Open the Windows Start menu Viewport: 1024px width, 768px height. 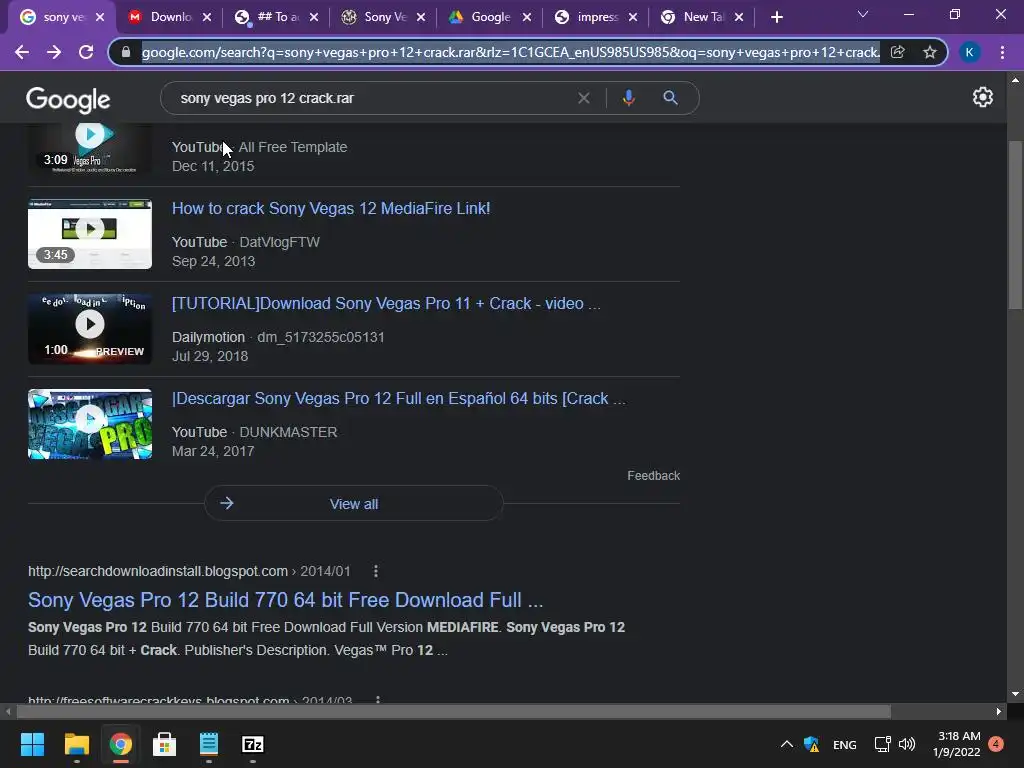point(32,744)
